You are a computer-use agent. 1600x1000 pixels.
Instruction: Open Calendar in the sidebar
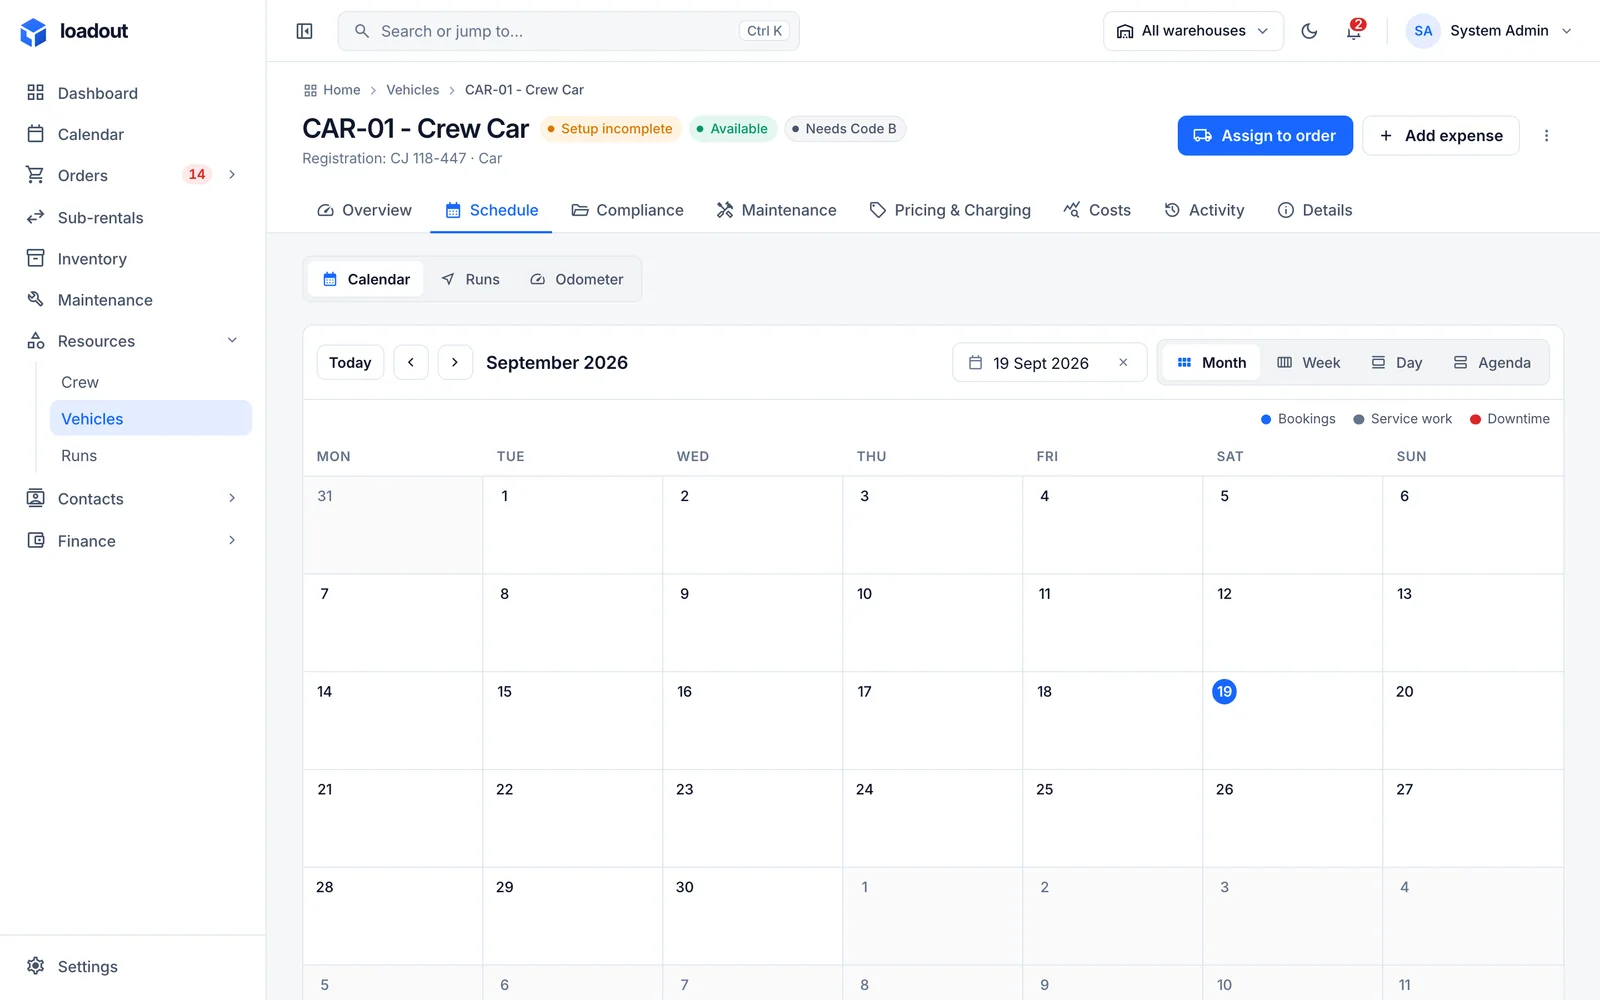coord(133,134)
